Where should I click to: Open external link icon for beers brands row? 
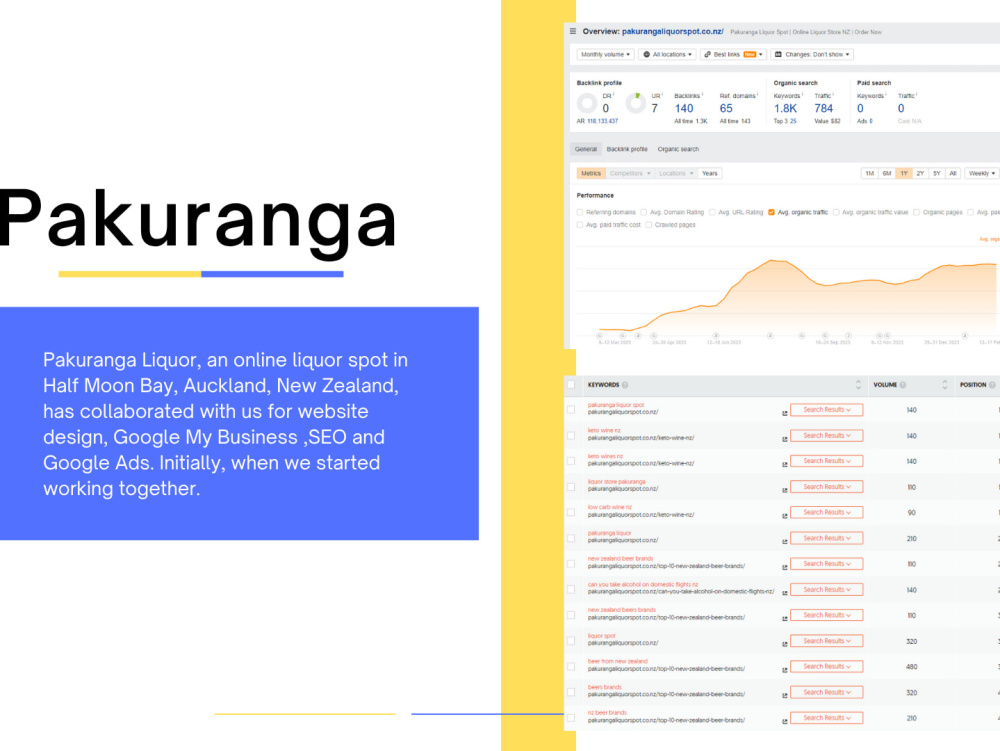tap(784, 695)
